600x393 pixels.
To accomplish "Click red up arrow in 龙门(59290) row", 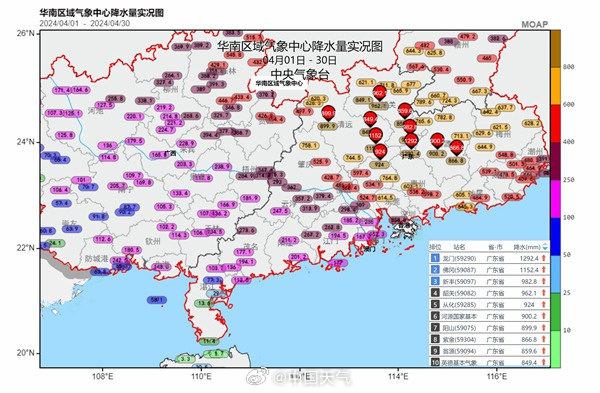I will tap(543, 258).
